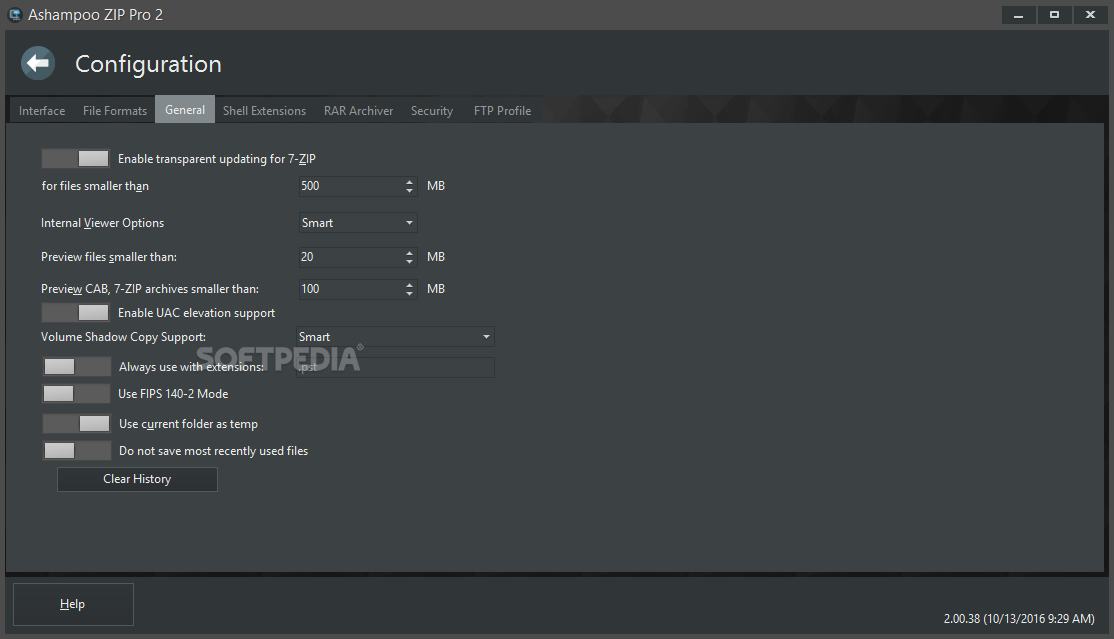Viewport: 1114px width, 639px height.
Task: Maximize the Ashampoo ZIP Pro window
Action: (1054, 15)
